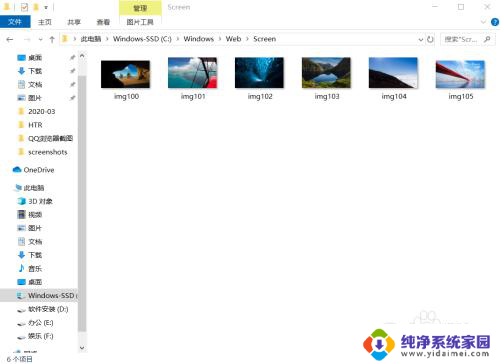500x364 pixels.
Task: Open 音乐 under 此电脑
Action: pyautogui.click(x=35, y=269)
